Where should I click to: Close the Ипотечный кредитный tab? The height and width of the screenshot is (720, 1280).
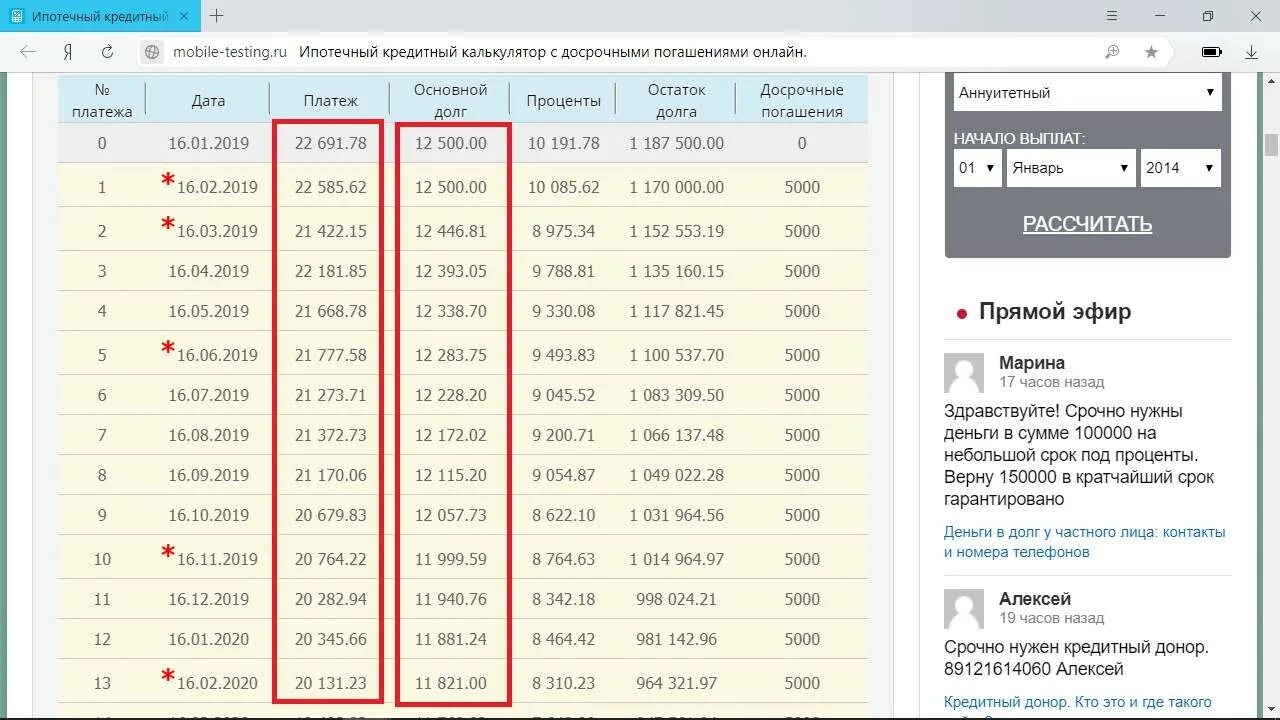pyautogui.click(x=184, y=16)
